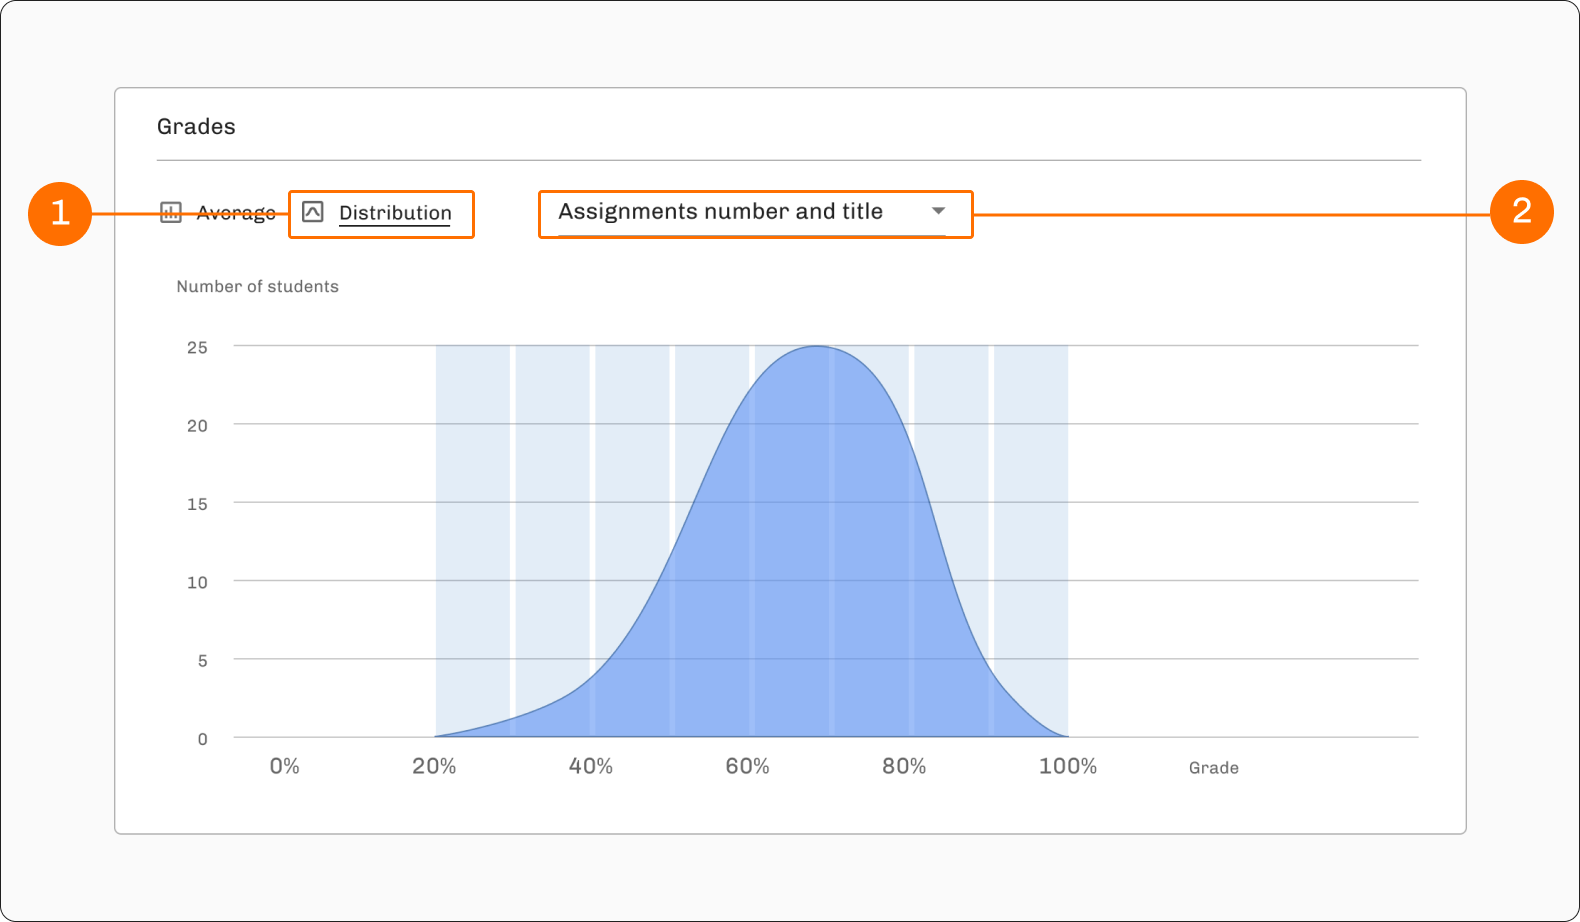Viewport: 1580px width, 922px height.
Task: Click the Number of students axis label
Action: click(258, 287)
